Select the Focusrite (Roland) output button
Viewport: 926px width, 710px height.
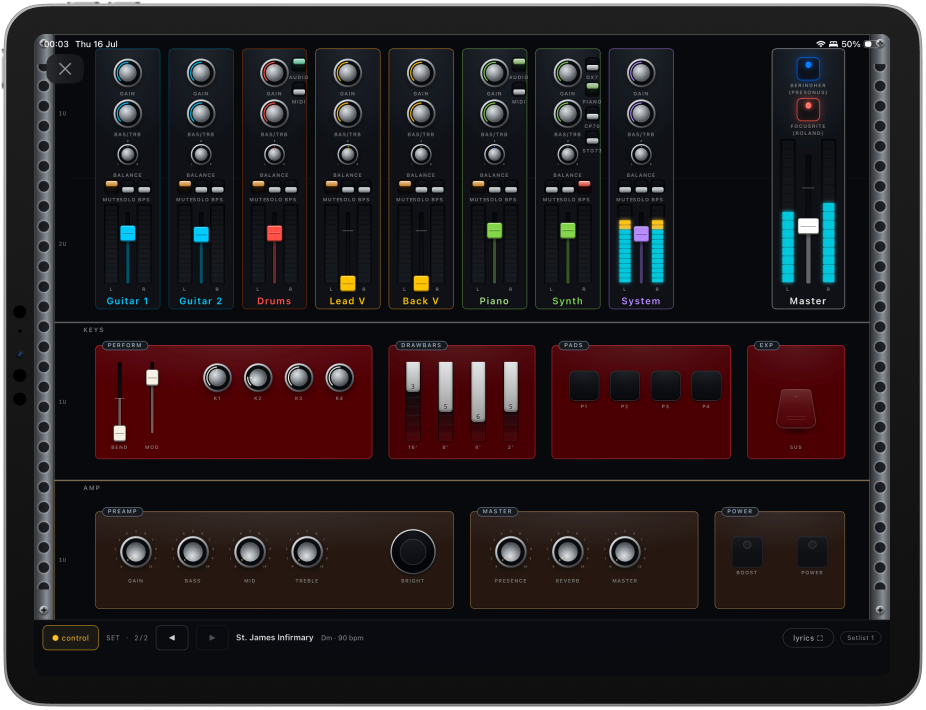[808, 109]
